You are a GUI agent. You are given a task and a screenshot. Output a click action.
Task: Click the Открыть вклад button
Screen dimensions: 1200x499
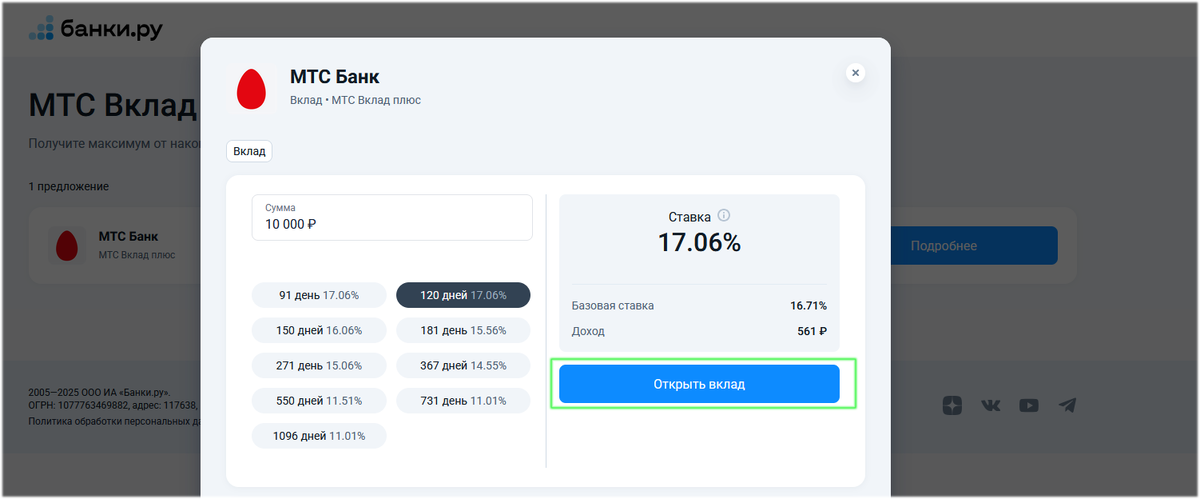[x=699, y=384]
